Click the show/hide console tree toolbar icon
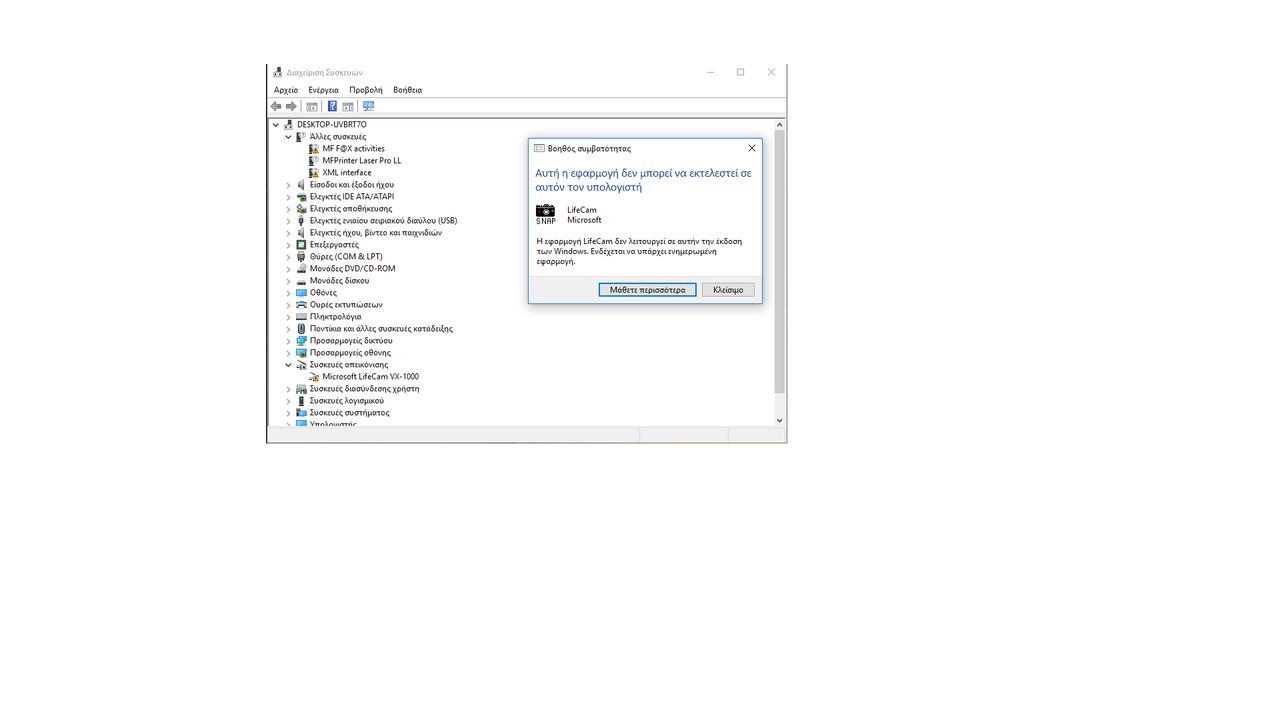Screen dimensions: 1280x720 click(312, 106)
